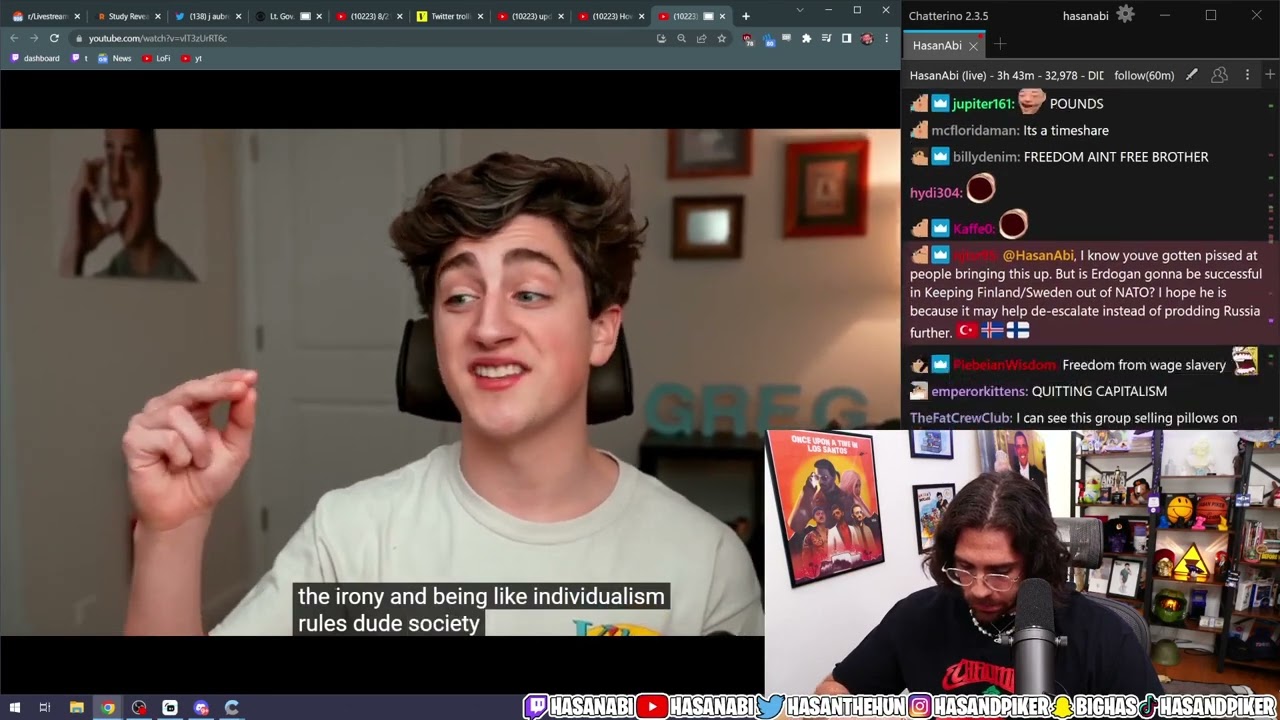Viewport: 1280px width, 720px height.
Task: Add a new Chatterino tab
Action: click(x=999, y=45)
